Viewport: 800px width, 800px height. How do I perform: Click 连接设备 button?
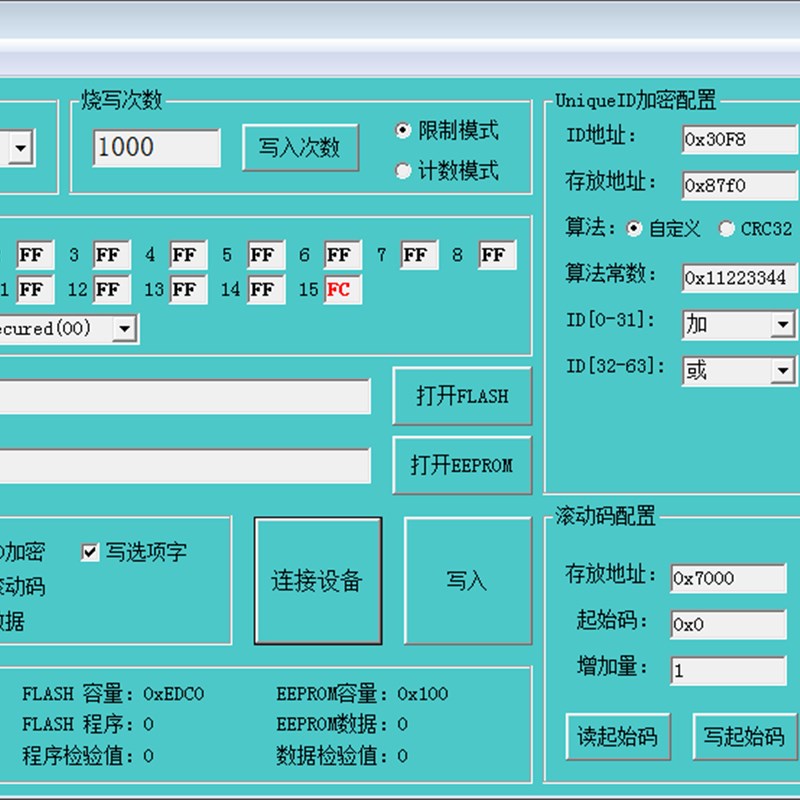(318, 581)
